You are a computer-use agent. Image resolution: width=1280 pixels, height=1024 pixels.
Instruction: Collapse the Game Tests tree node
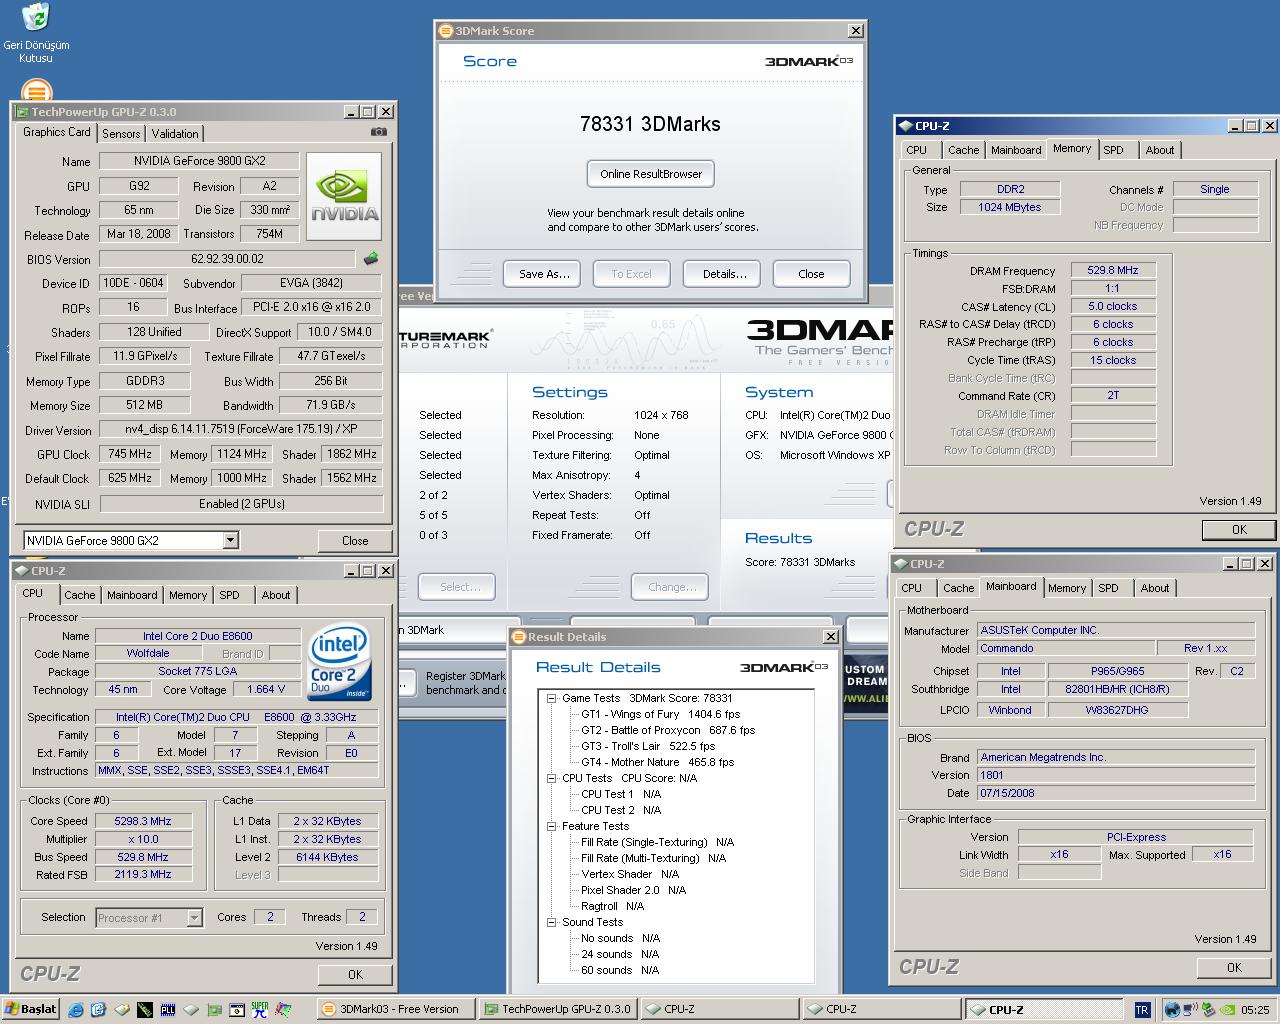click(551, 699)
